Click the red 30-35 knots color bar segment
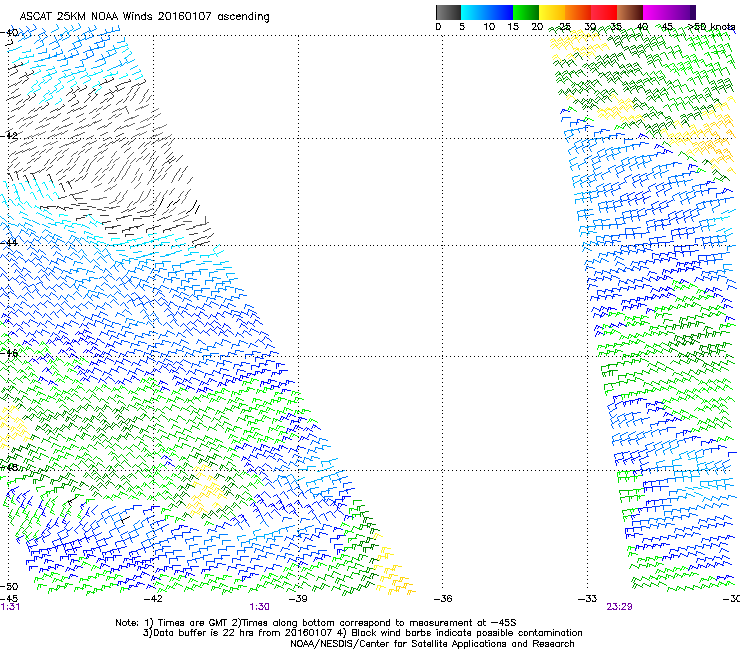The height and width of the screenshot is (650, 740). pos(604,12)
